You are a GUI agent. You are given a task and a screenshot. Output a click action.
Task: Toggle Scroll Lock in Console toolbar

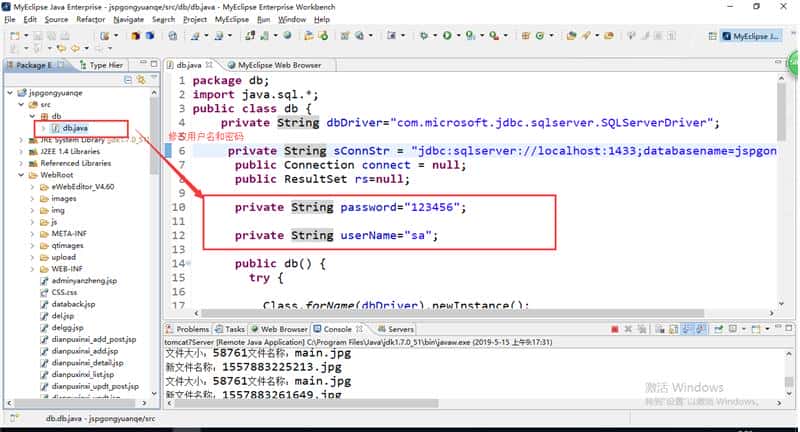click(673, 329)
